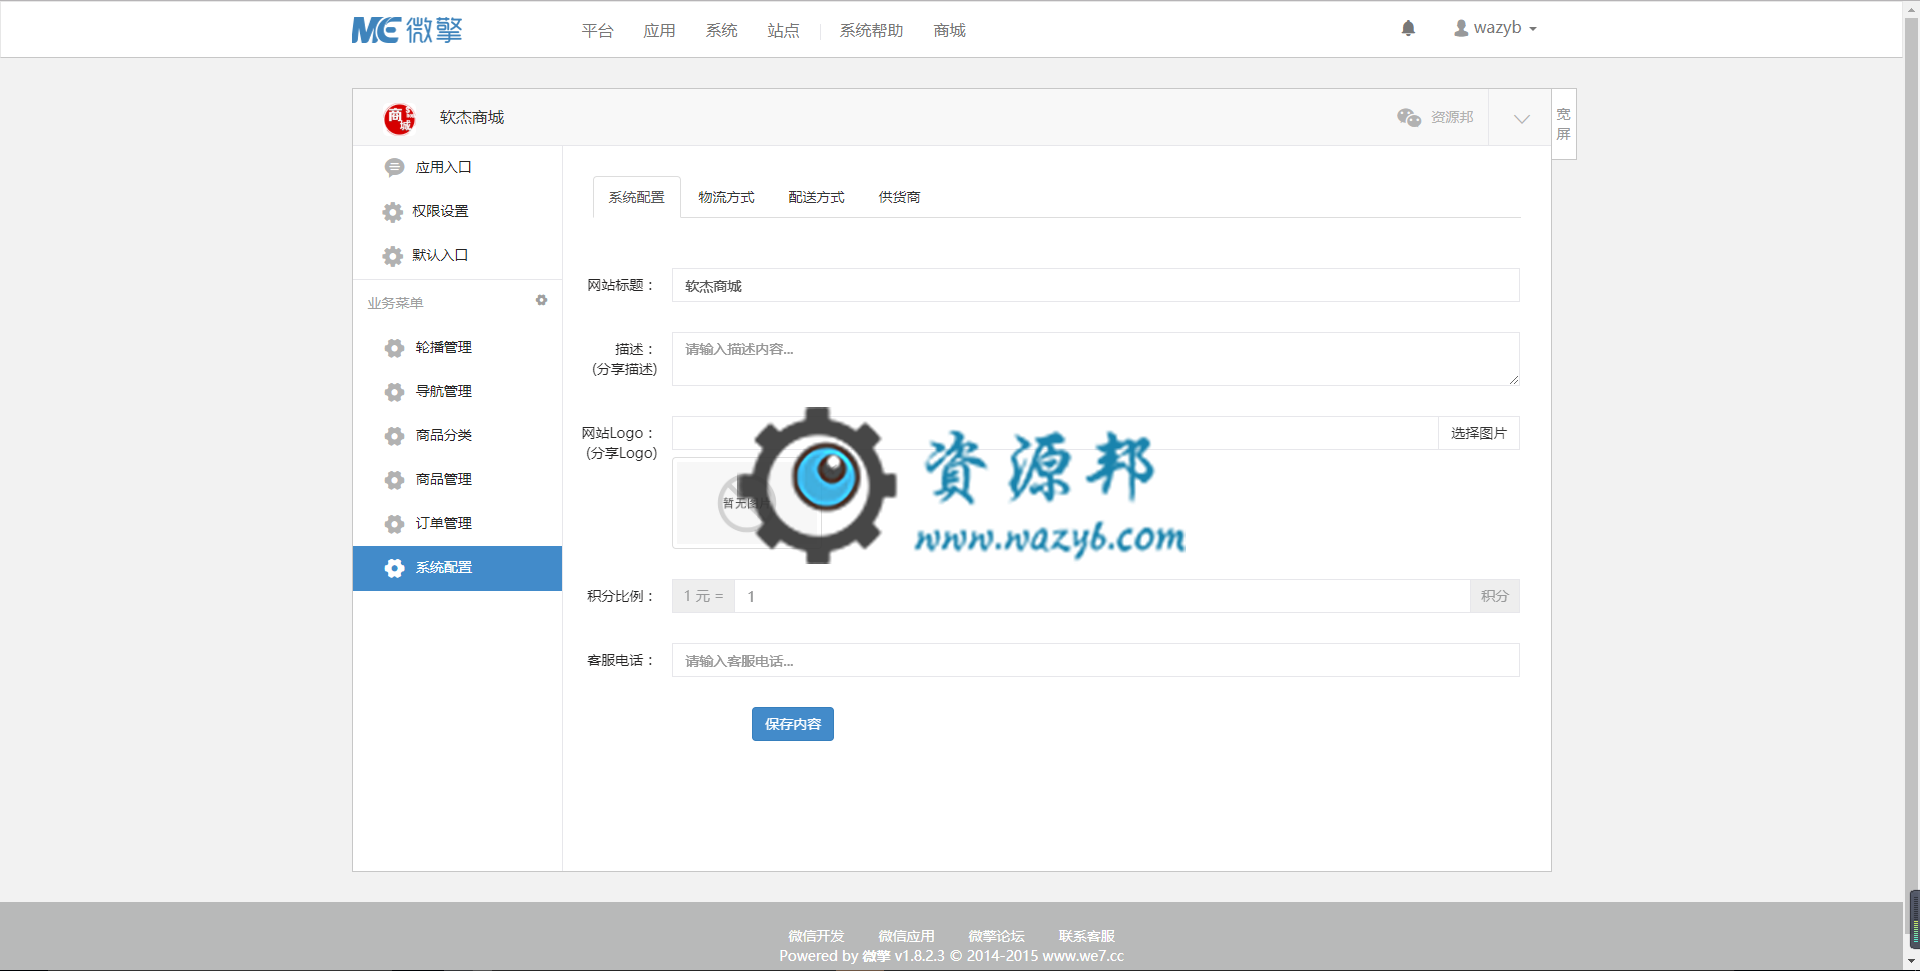Open the 系统帮助 menu
Viewport: 1920px width, 971px height.
[x=871, y=31]
